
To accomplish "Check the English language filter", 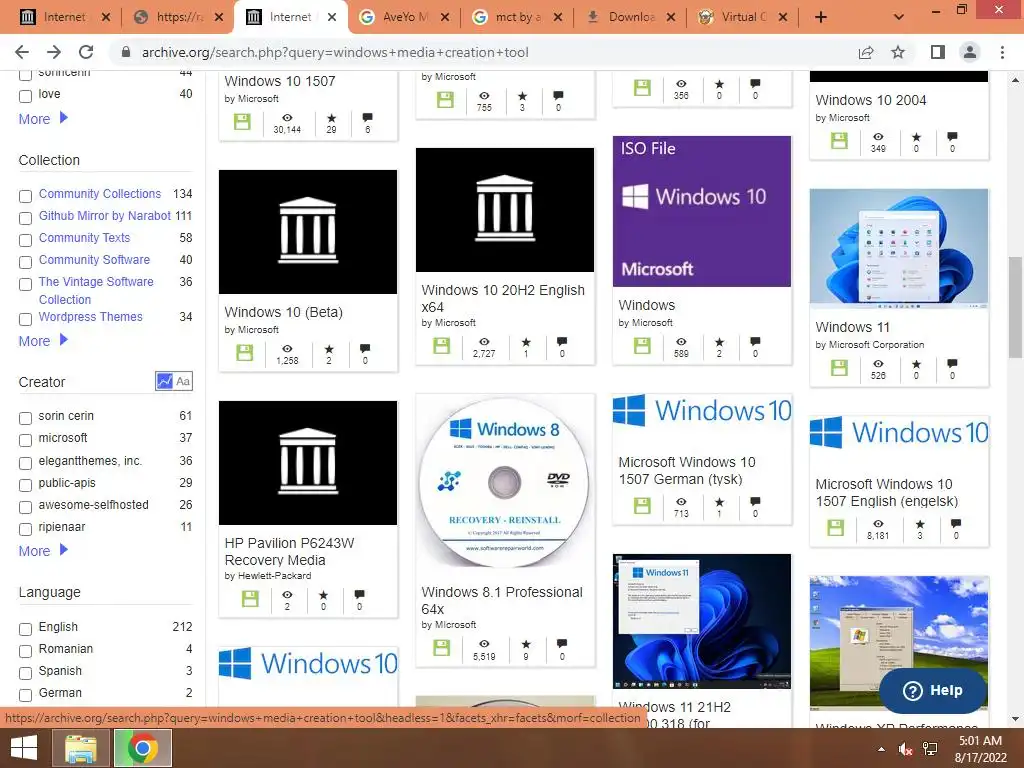I will click(25, 629).
